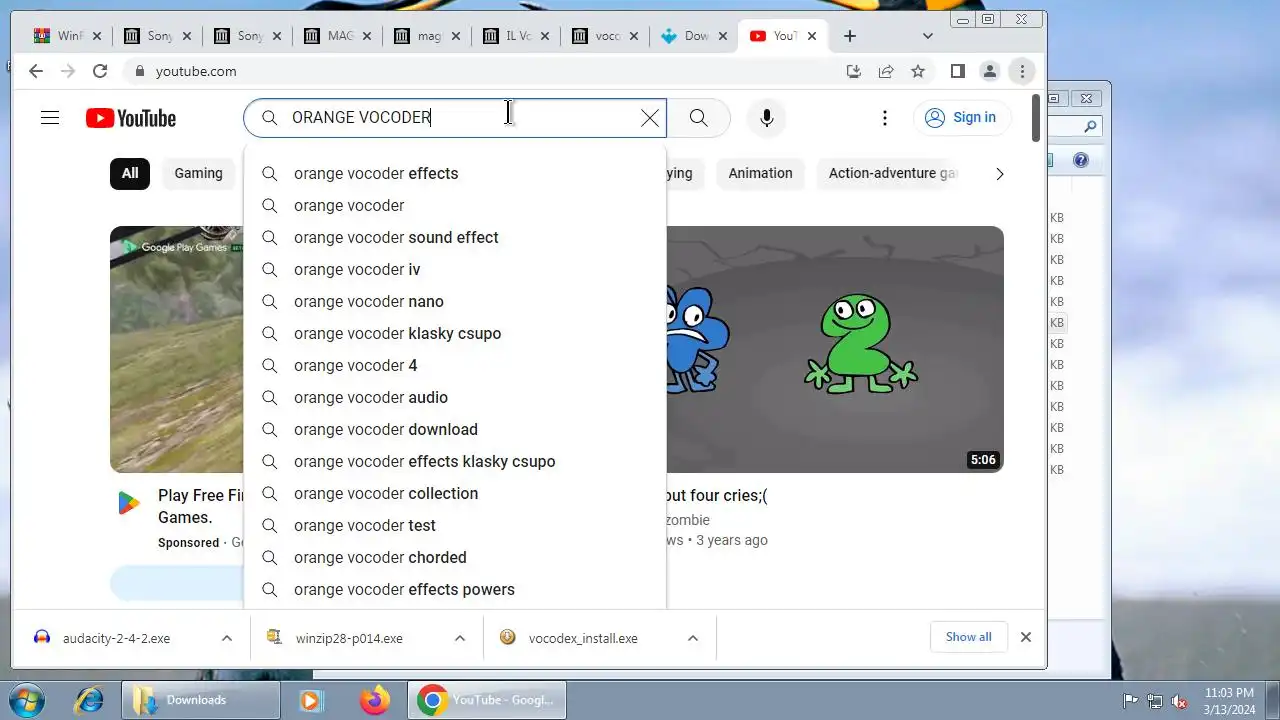Choose suggestion orange vocoder effects klasky csupo
1280x720 pixels.
click(455, 461)
